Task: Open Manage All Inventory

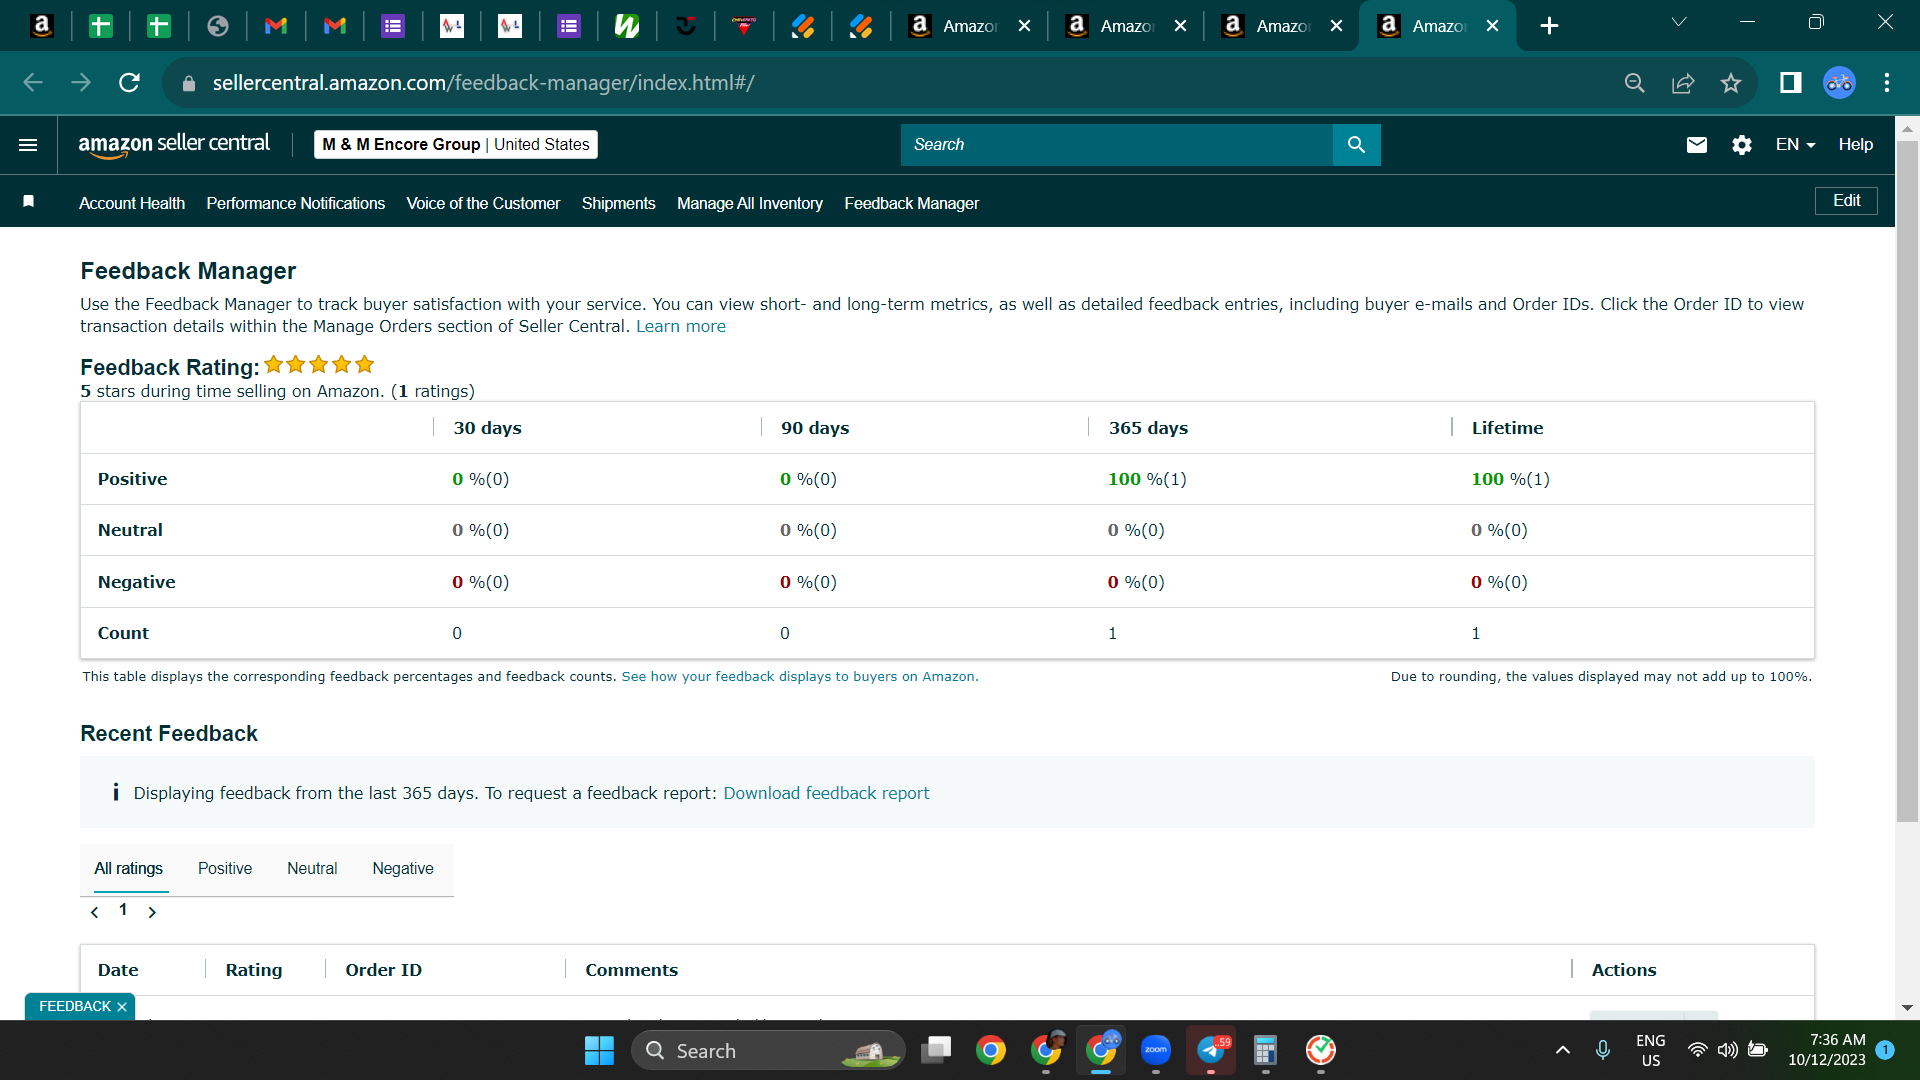Action: [x=750, y=203]
